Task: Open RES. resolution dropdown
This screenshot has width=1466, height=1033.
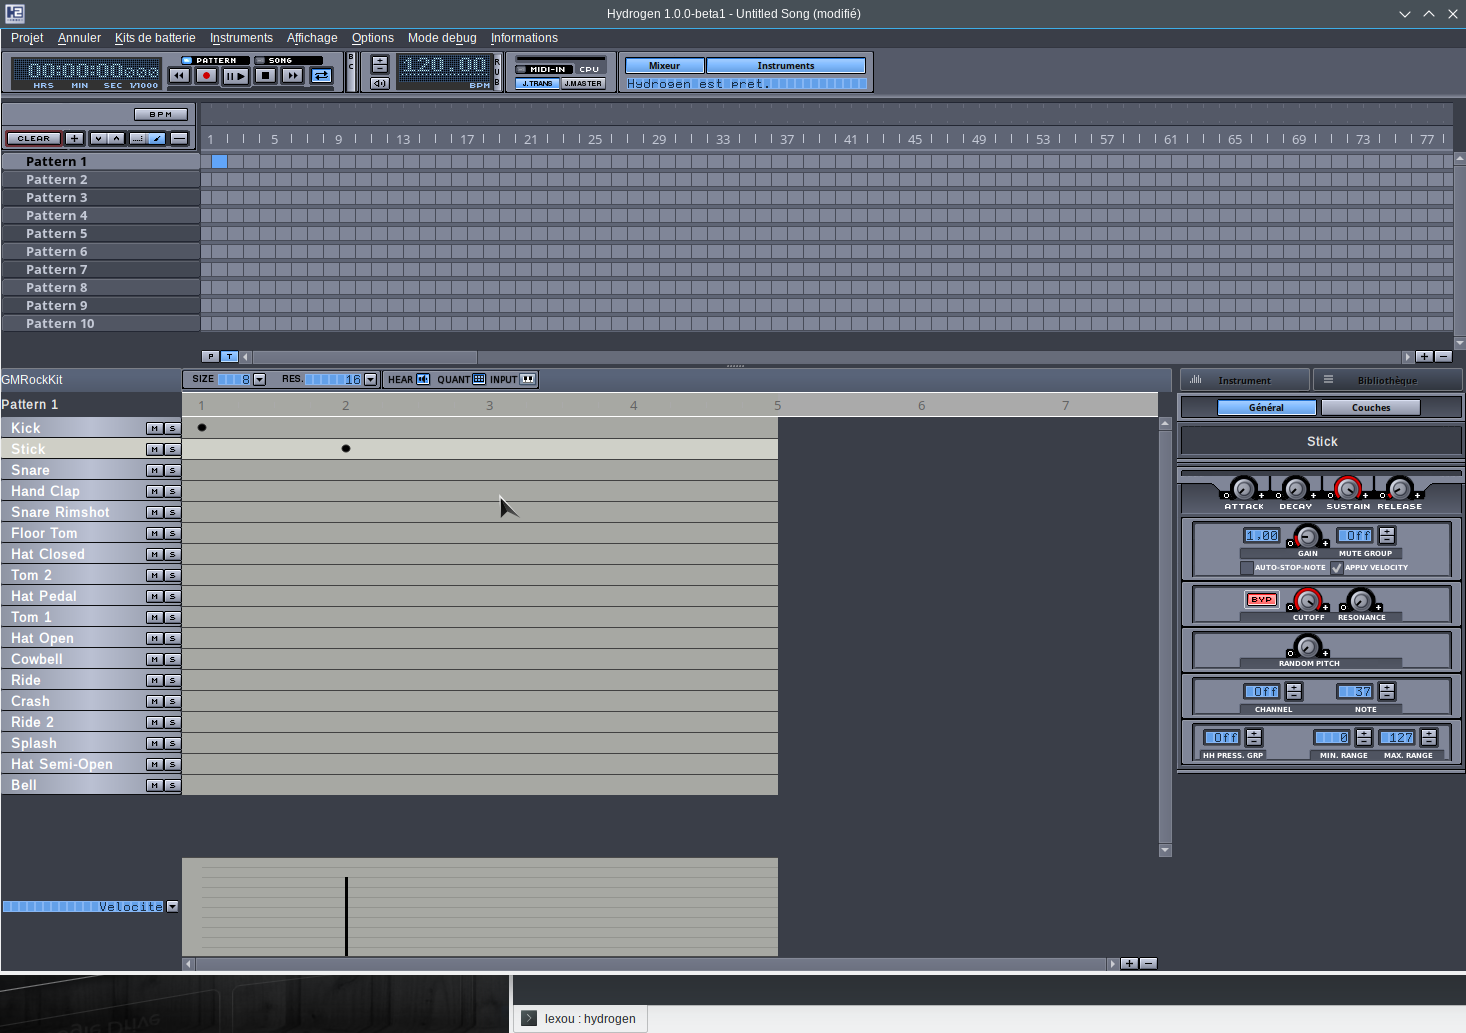Action: point(371,380)
